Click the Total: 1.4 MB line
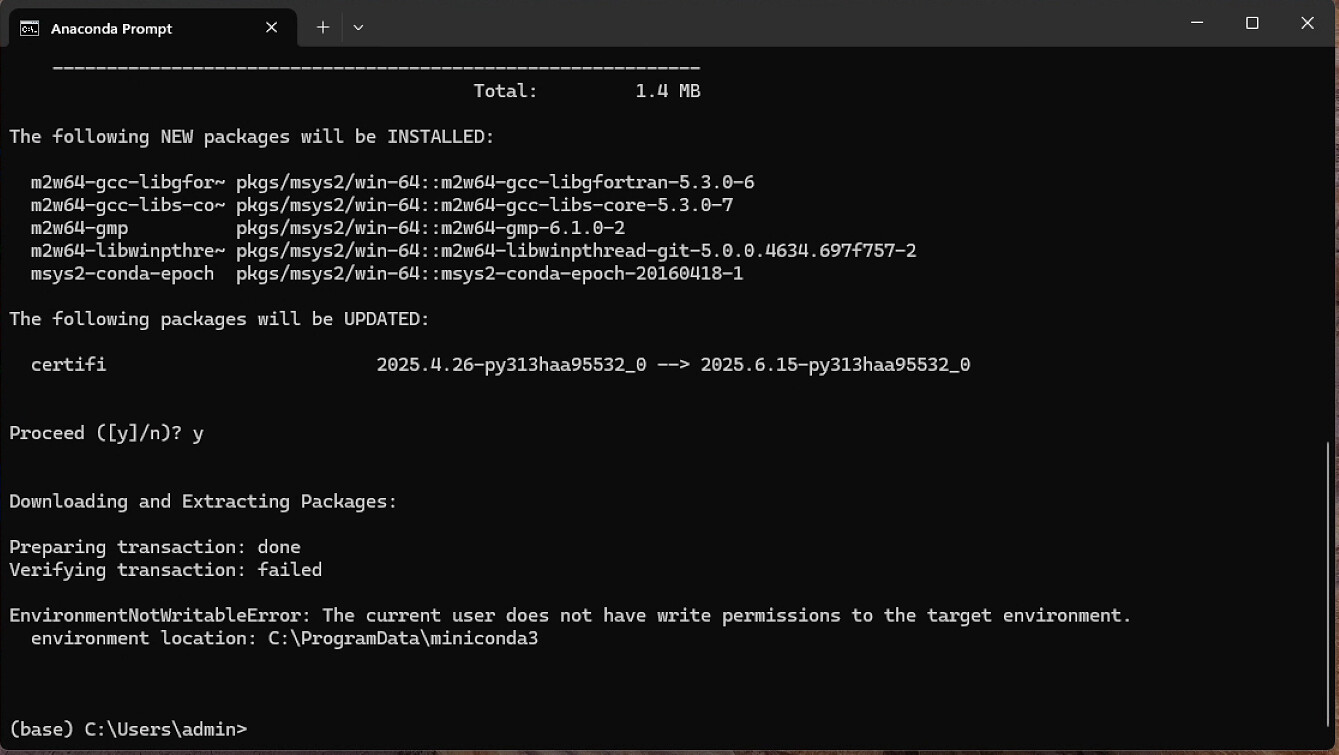The image size is (1339, 755). point(587,91)
